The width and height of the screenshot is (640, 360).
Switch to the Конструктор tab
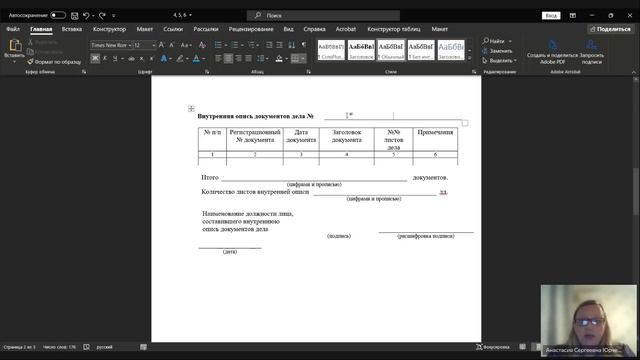[x=109, y=29]
